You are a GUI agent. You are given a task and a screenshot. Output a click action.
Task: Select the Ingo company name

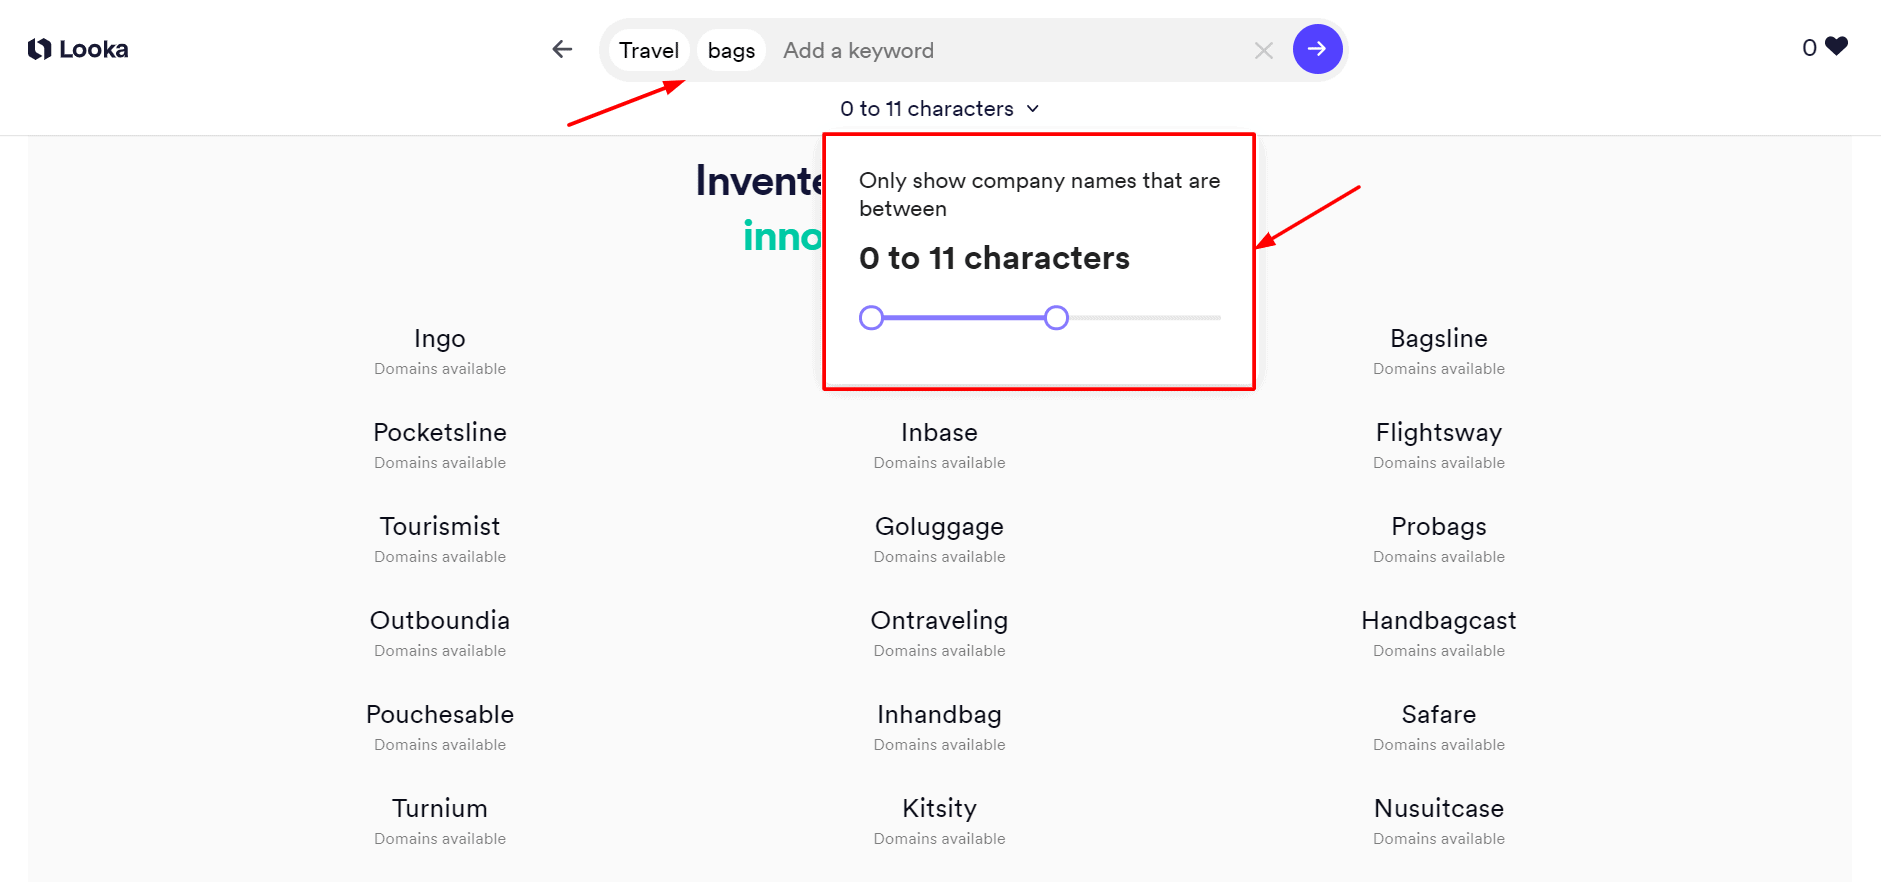click(440, 339)
